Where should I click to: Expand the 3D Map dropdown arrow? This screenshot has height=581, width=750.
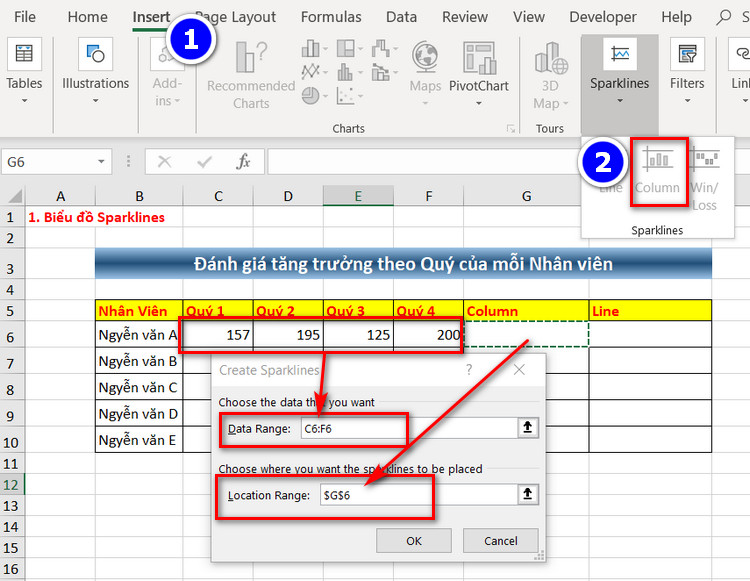coord(565,103)
